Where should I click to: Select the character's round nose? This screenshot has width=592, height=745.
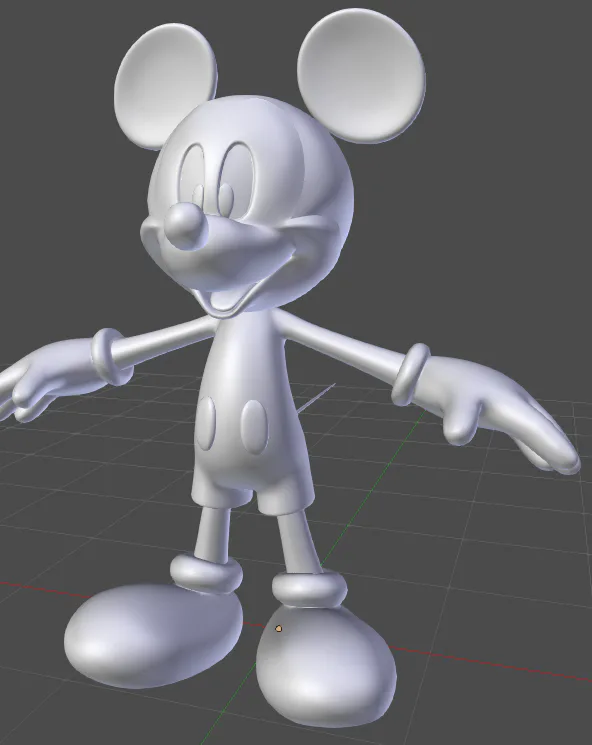[x=186, y=227]
